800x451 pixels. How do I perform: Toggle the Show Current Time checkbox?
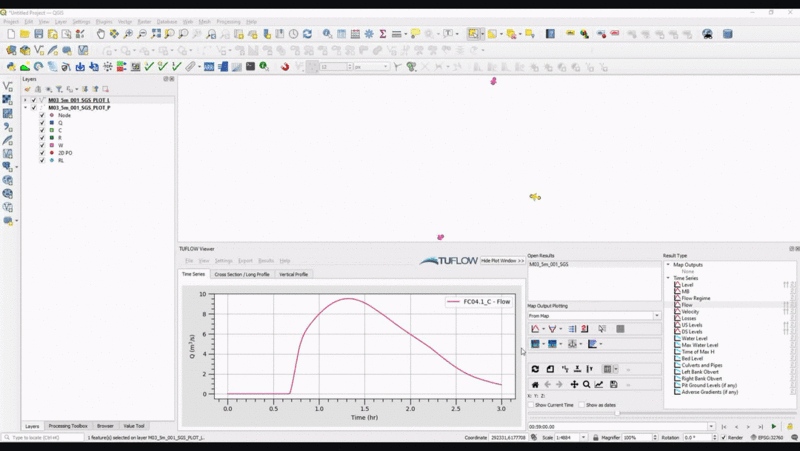531,405
